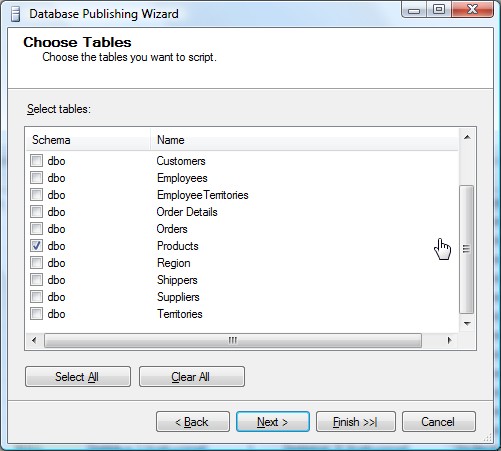The width and height of the screenshot is (501, 451).
Task: Maximize the wizard window
Action: (439, 10)
